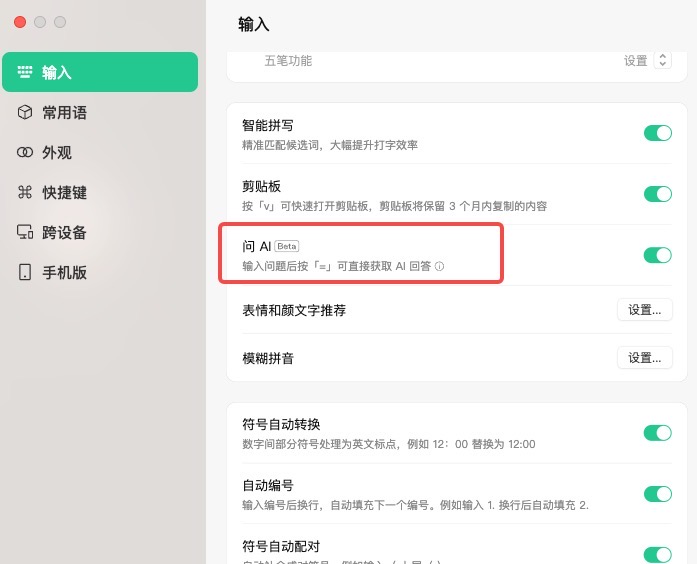Switch to the 常用语 sidebar tab
The width and height of the screenshot is (697, 564).
64,113
